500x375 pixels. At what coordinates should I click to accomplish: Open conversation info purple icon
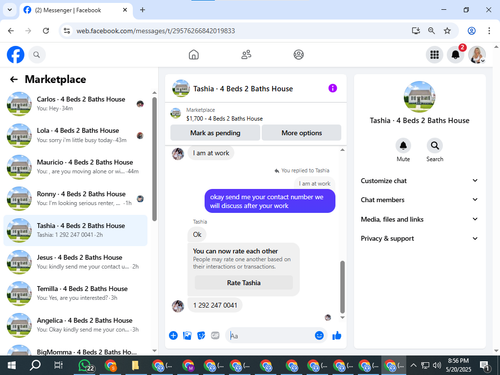point(332,88)
